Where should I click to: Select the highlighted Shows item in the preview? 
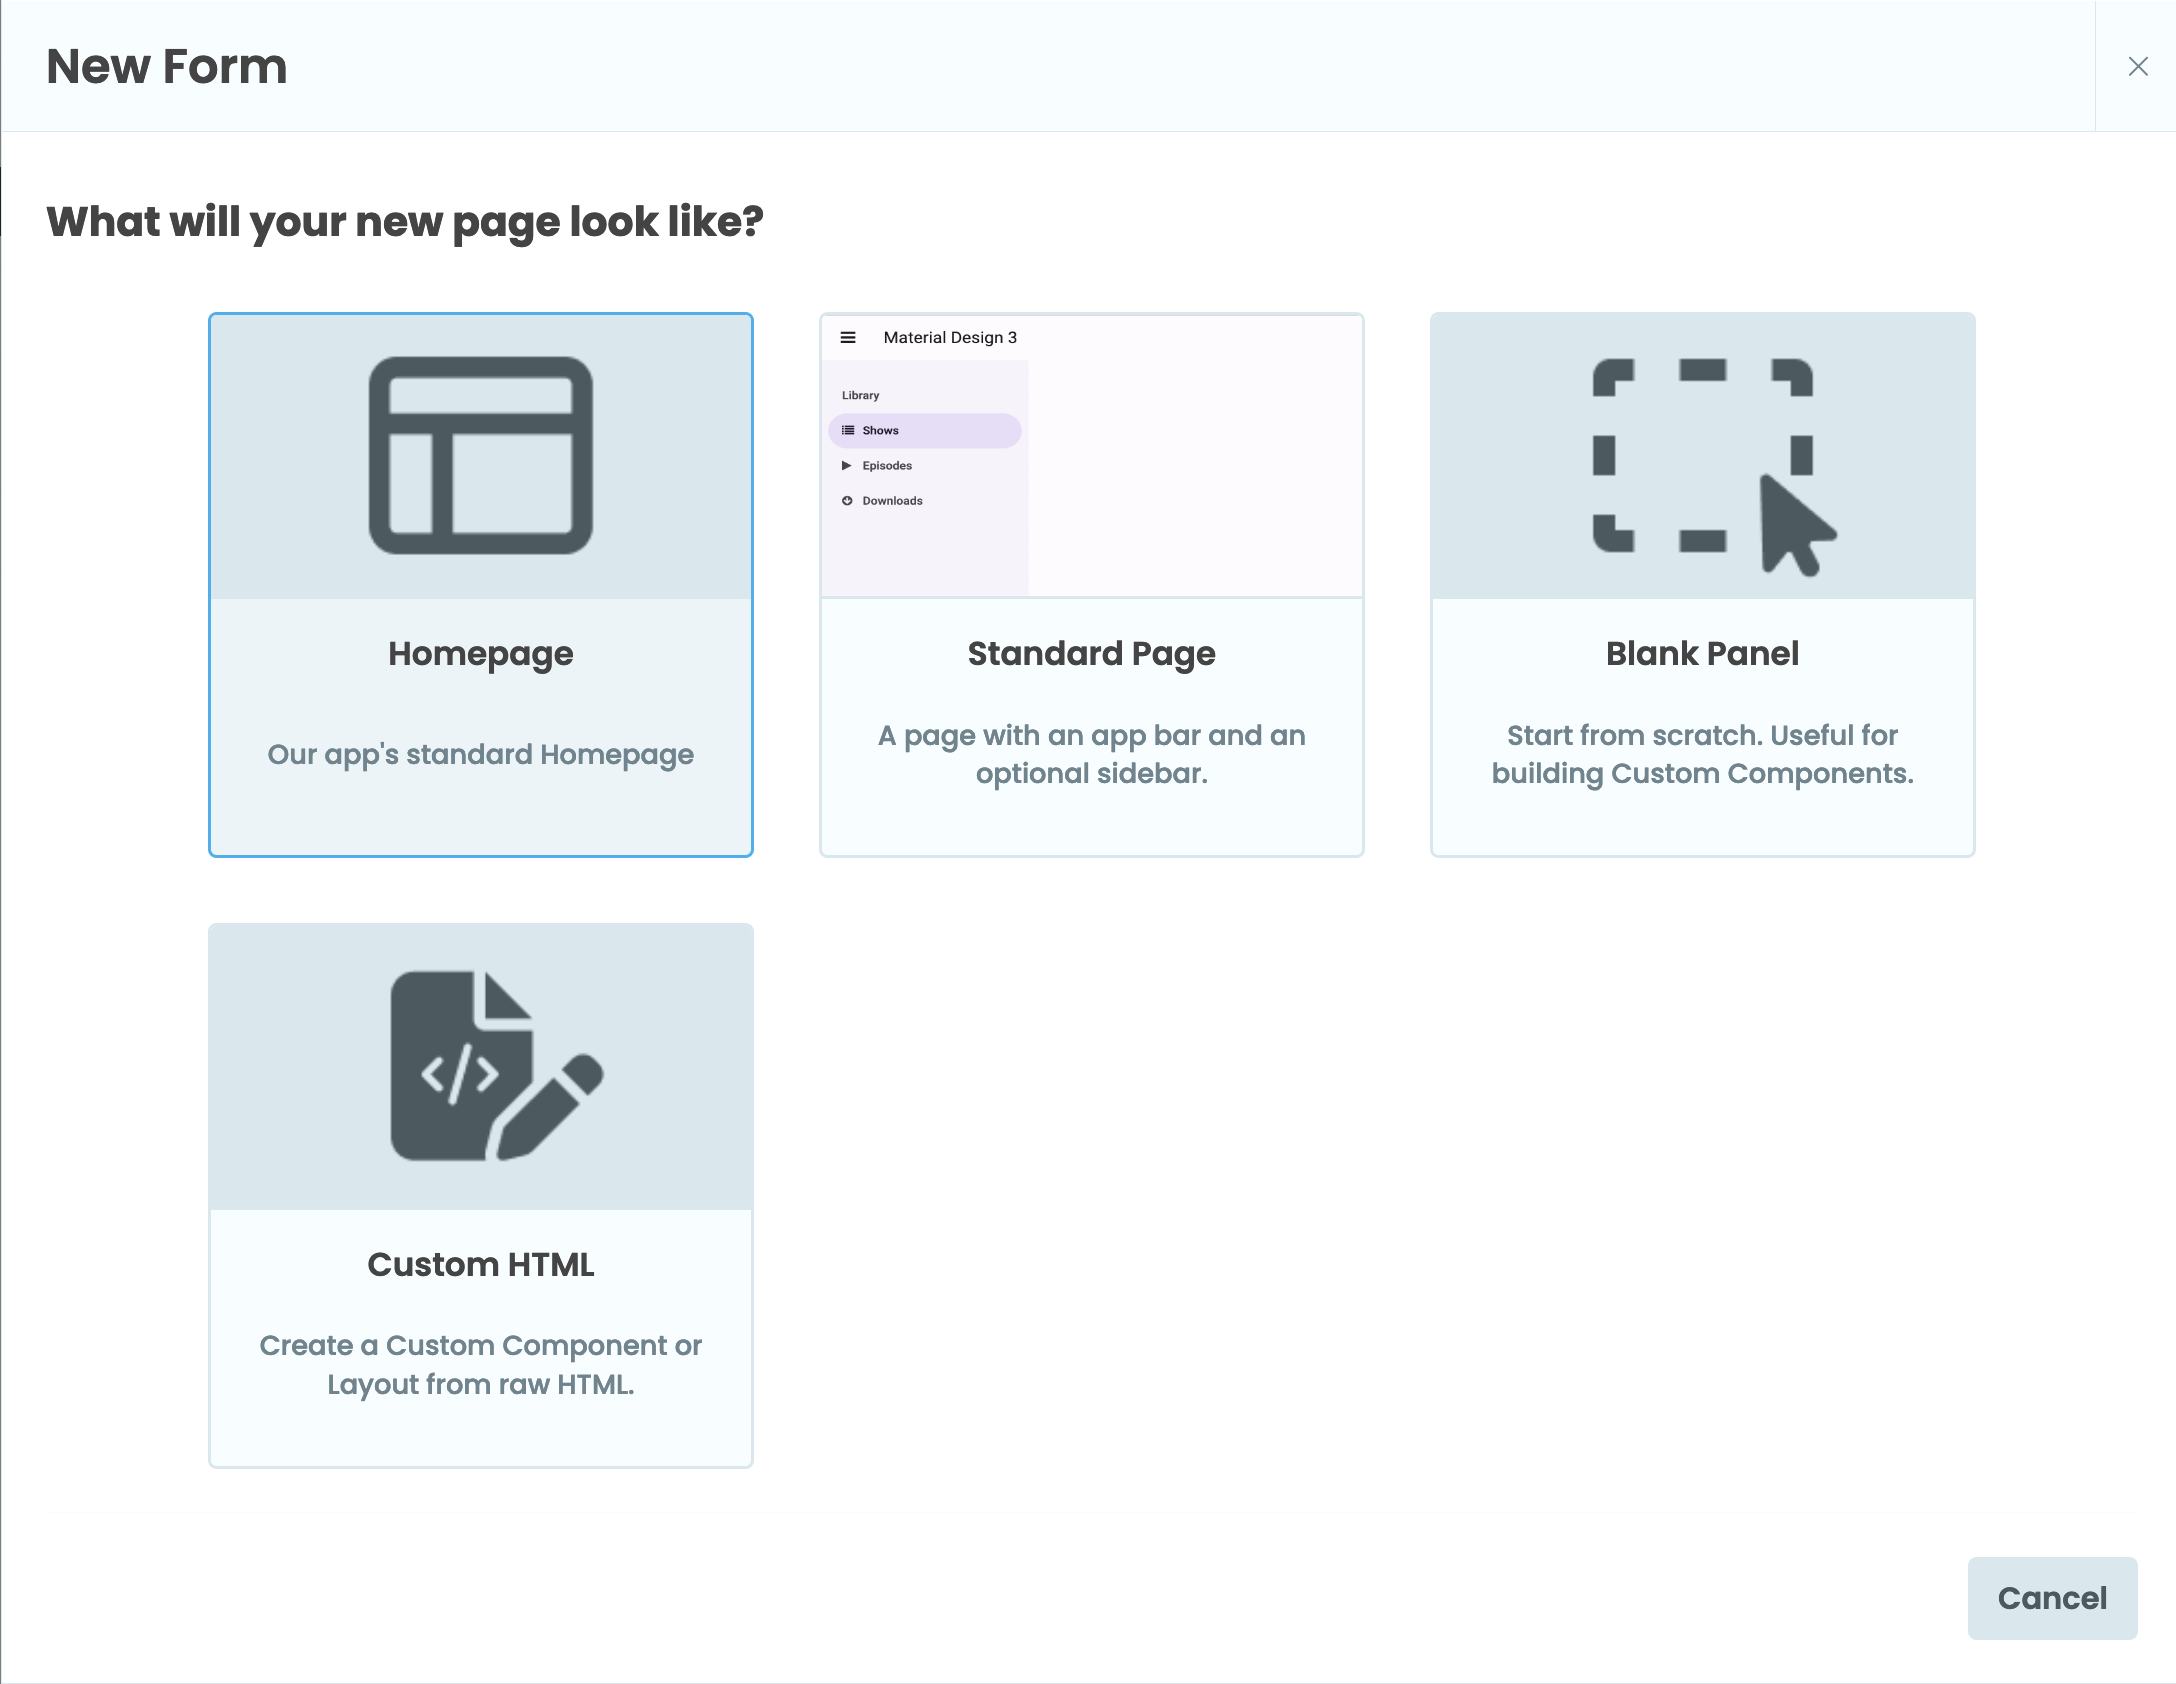922,430
